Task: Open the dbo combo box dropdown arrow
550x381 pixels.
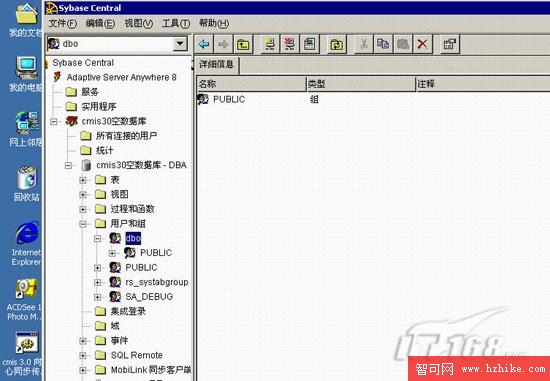Action: tap(180, 44)
